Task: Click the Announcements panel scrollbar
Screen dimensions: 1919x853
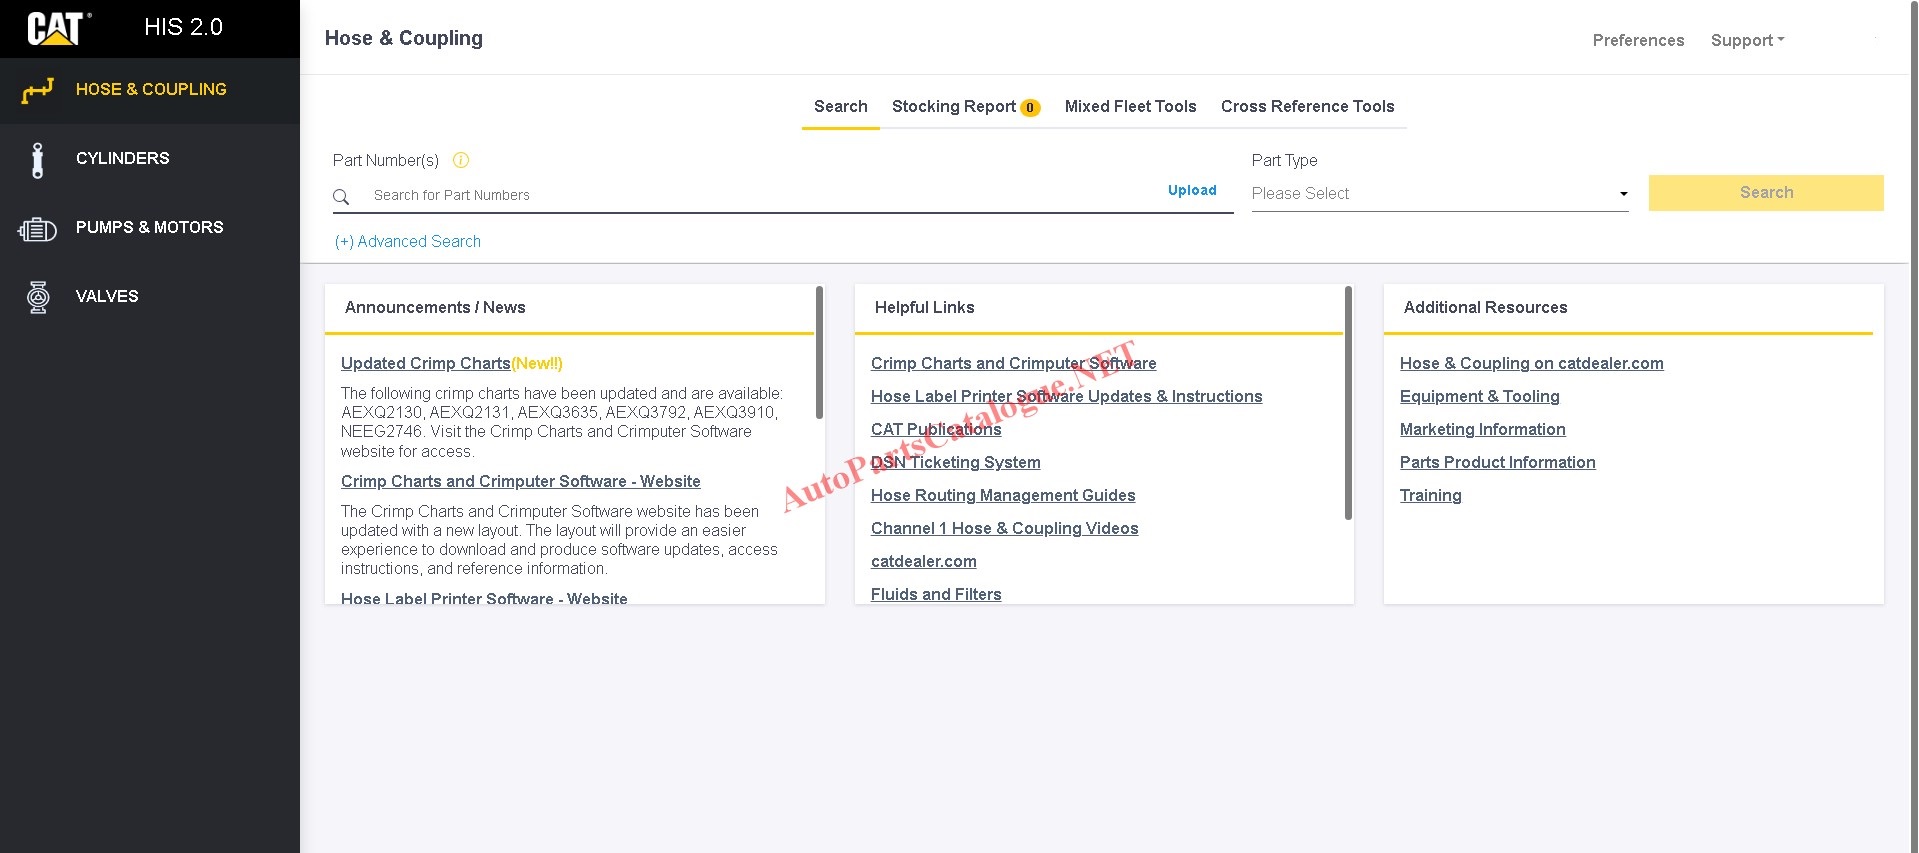Action: click(x=819, y=352)
